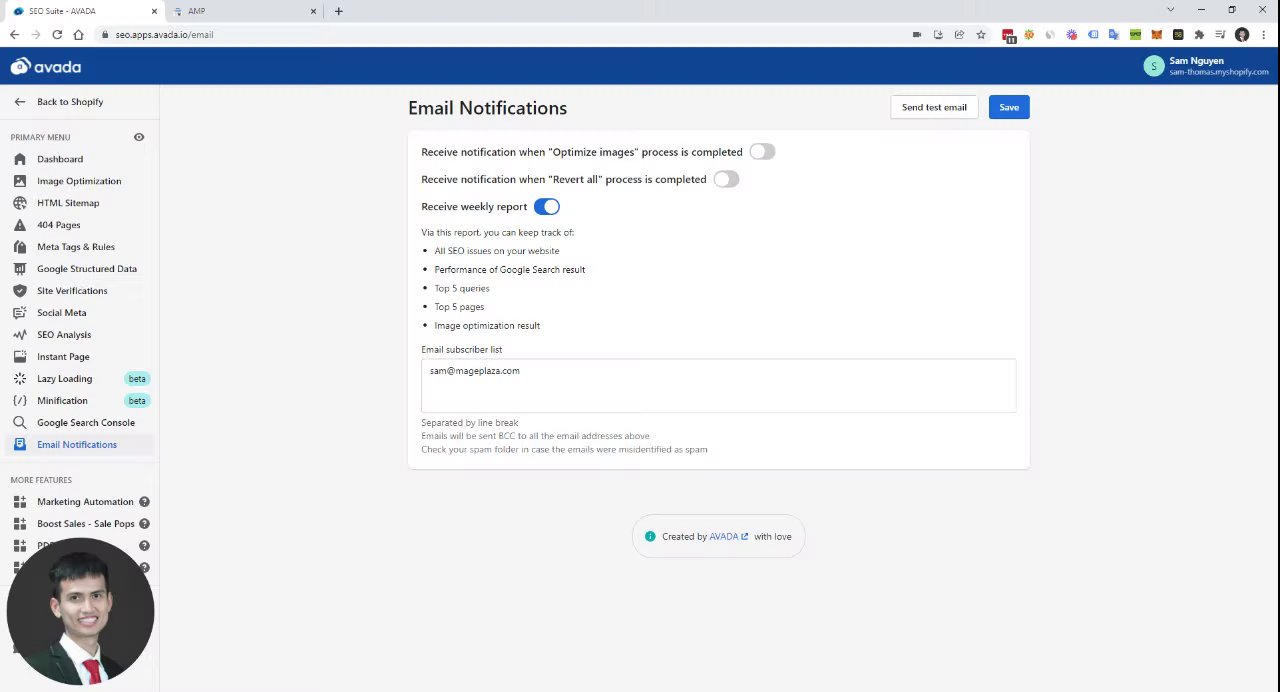Open the Lazy Loading menu item

tap(64, 379)
